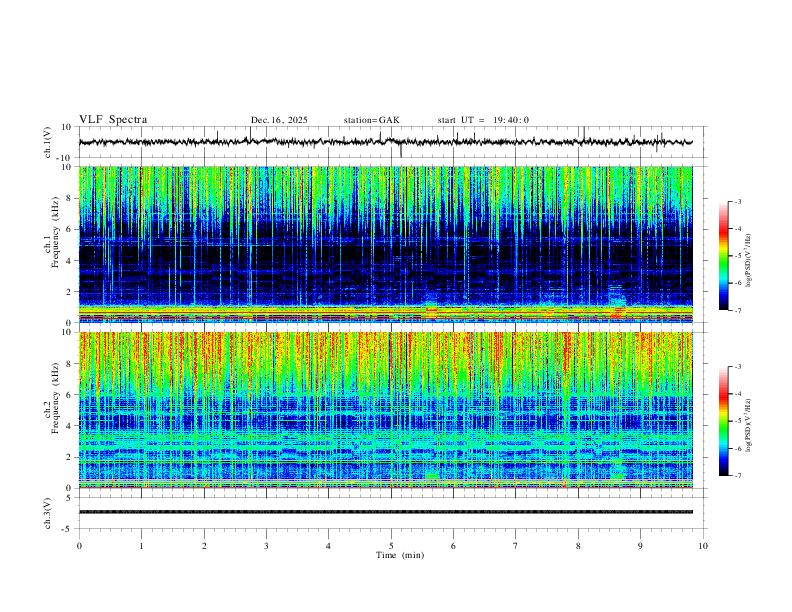Click time axis tick label '5'
792x612 pixels.
(x=391, y=546)
